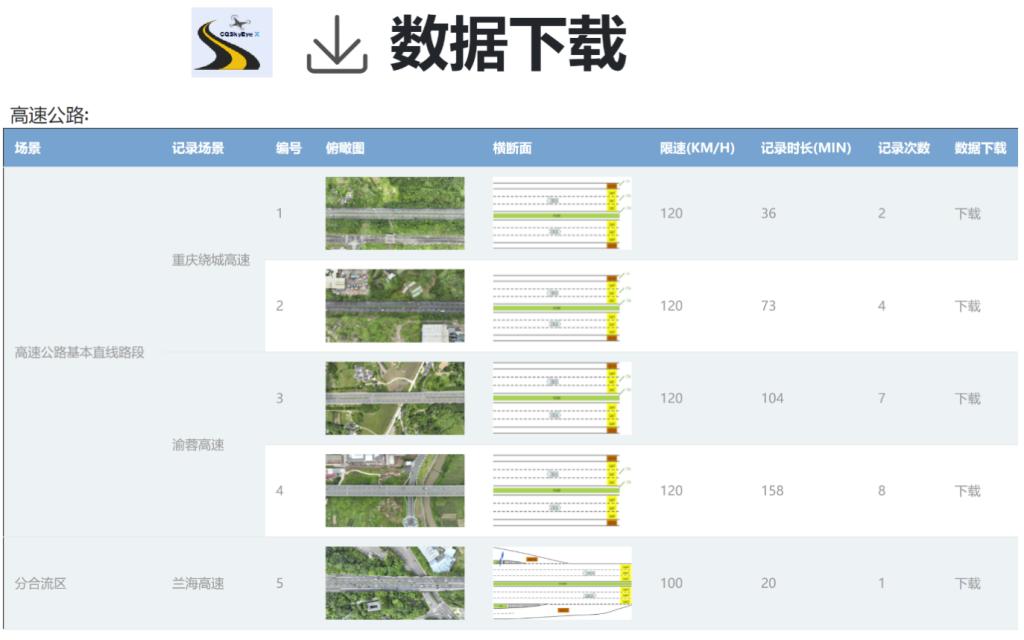
Task: View cross-section diagram of row 3
Action: pos(561,398)
